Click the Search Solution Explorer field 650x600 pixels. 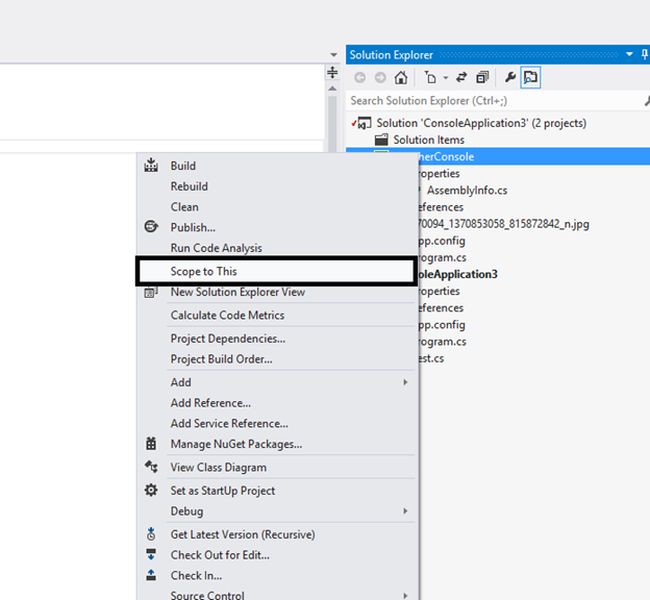point(495,101)
